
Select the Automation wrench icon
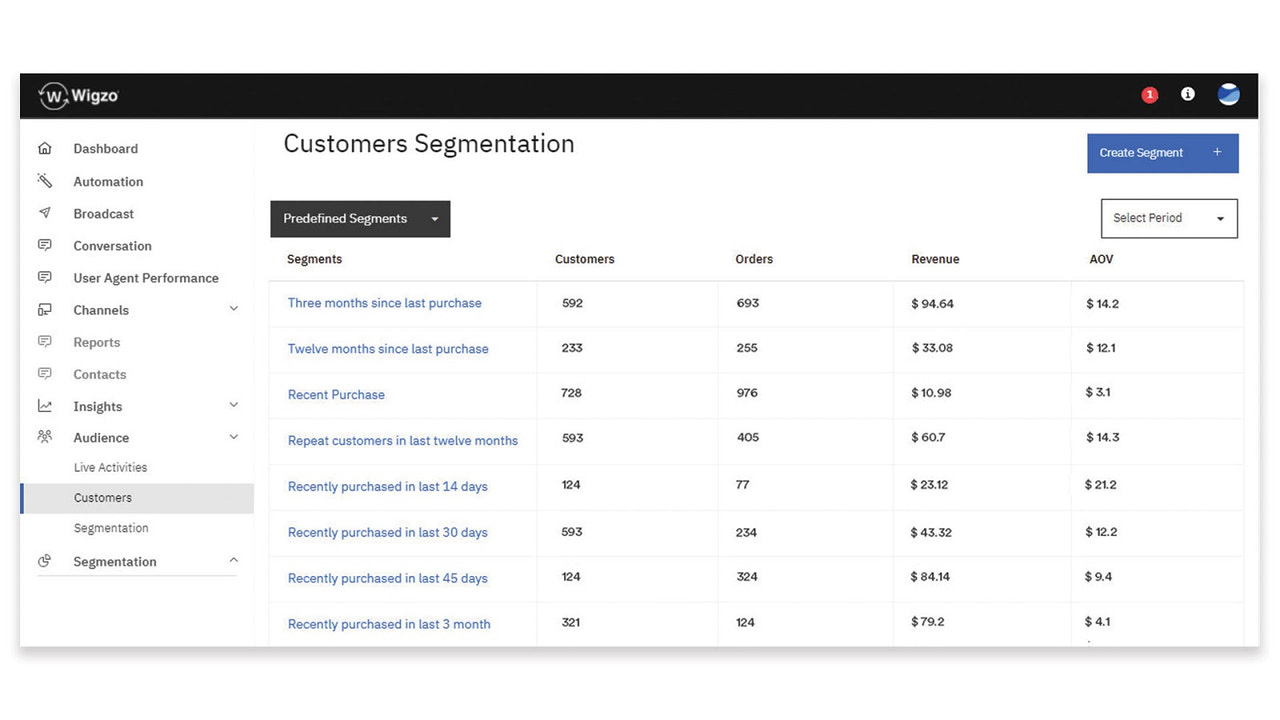point(44,180)
